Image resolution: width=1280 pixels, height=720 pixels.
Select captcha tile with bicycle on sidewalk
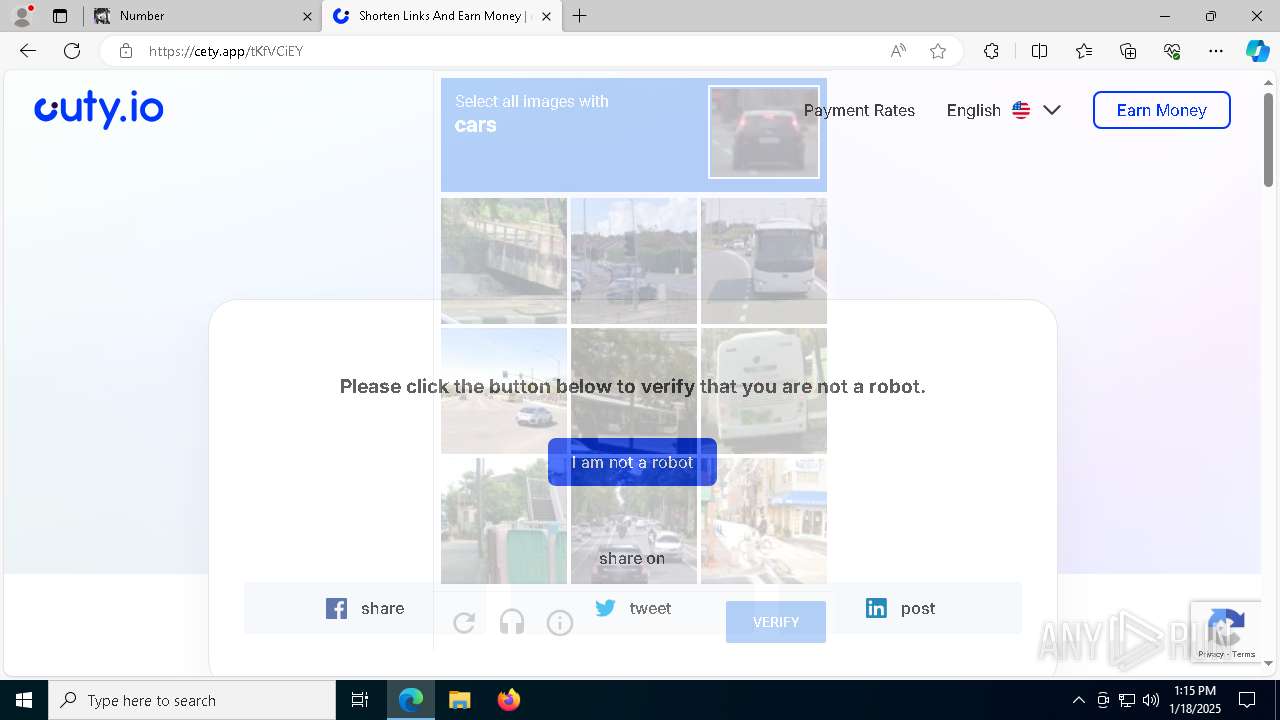point(764,521)
